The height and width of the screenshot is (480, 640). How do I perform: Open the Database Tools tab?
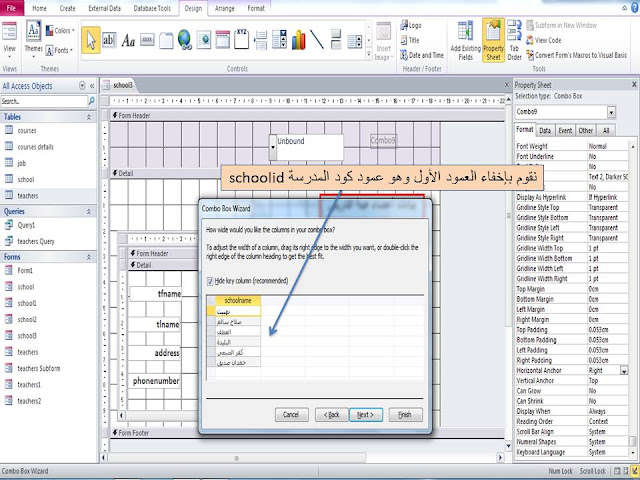pos(152,8)
